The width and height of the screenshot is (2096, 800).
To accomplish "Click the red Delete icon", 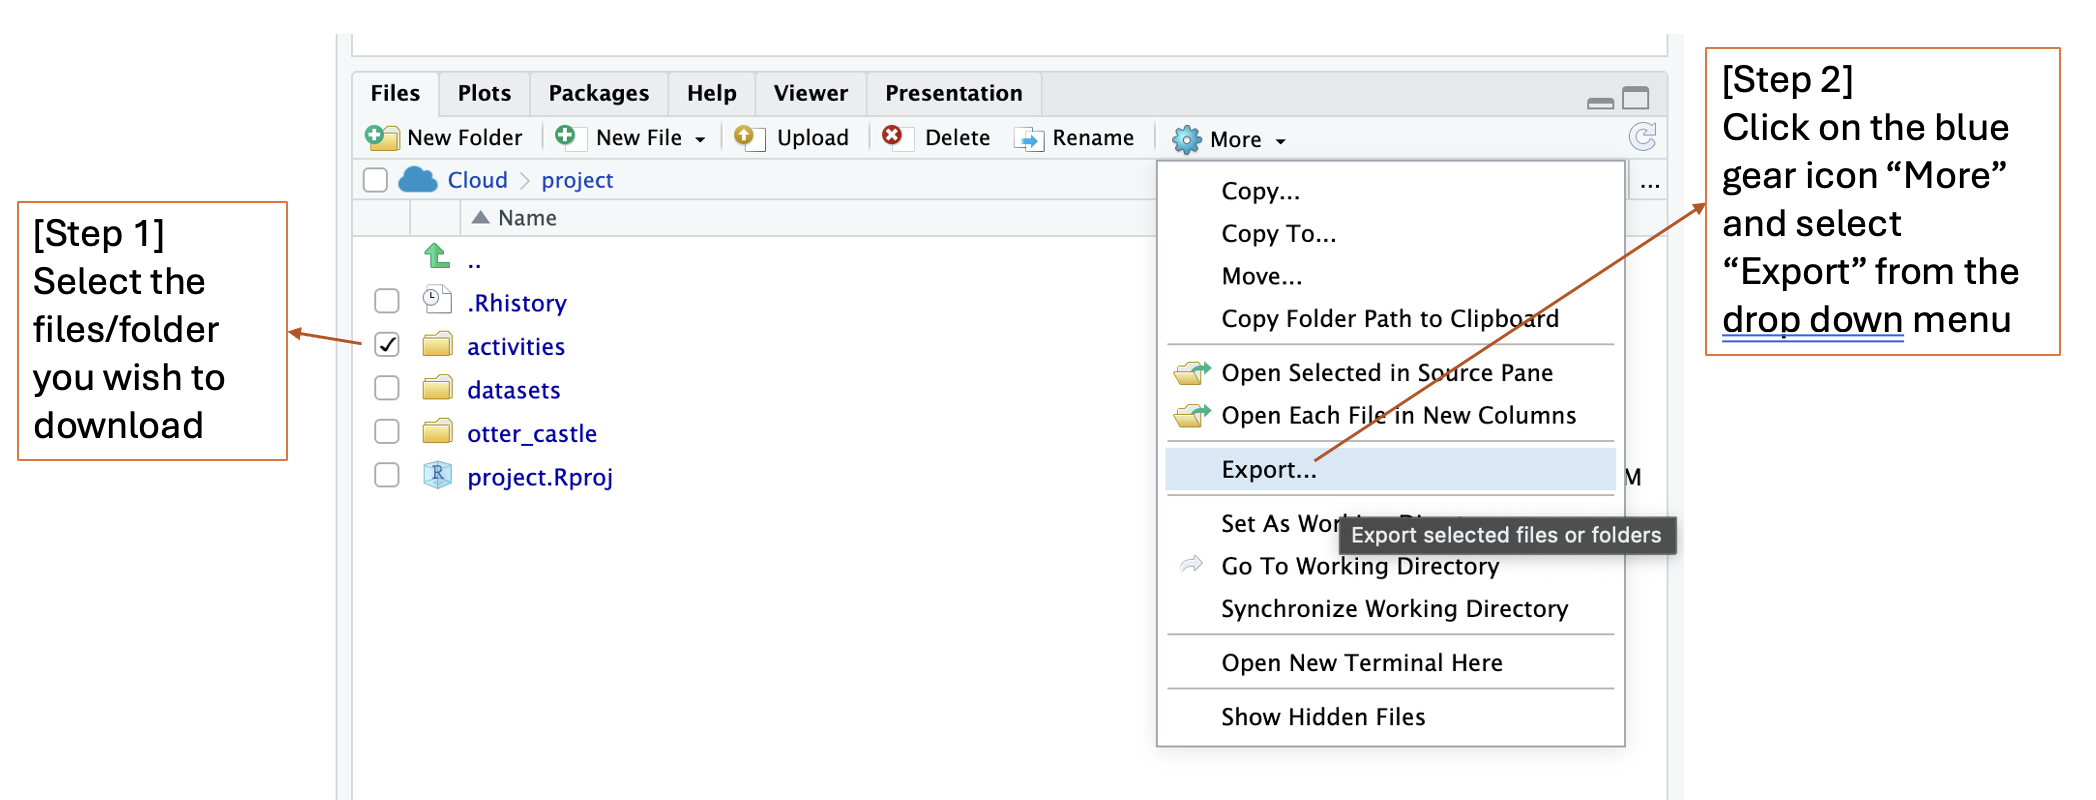I will pyautogui.click(x=892, y=136).
